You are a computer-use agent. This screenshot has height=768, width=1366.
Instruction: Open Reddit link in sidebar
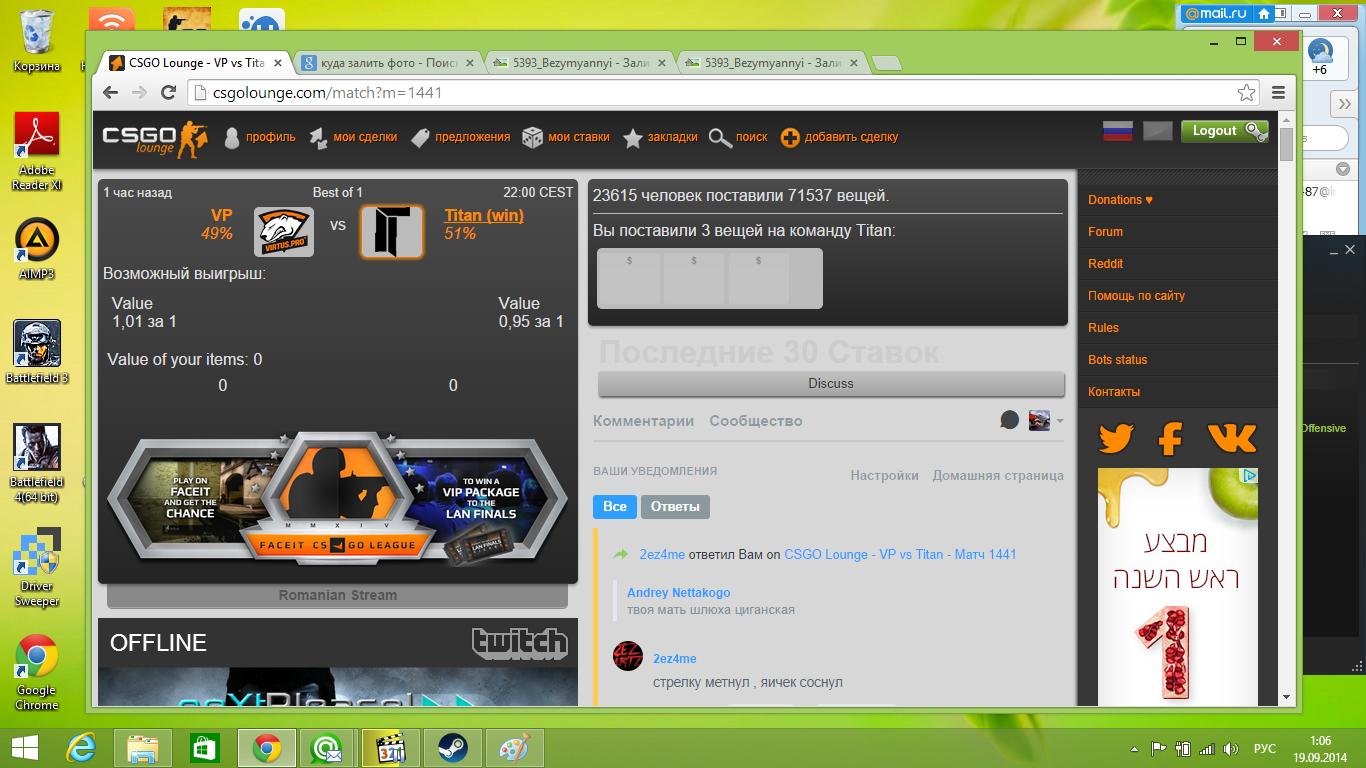point(1105,264)
